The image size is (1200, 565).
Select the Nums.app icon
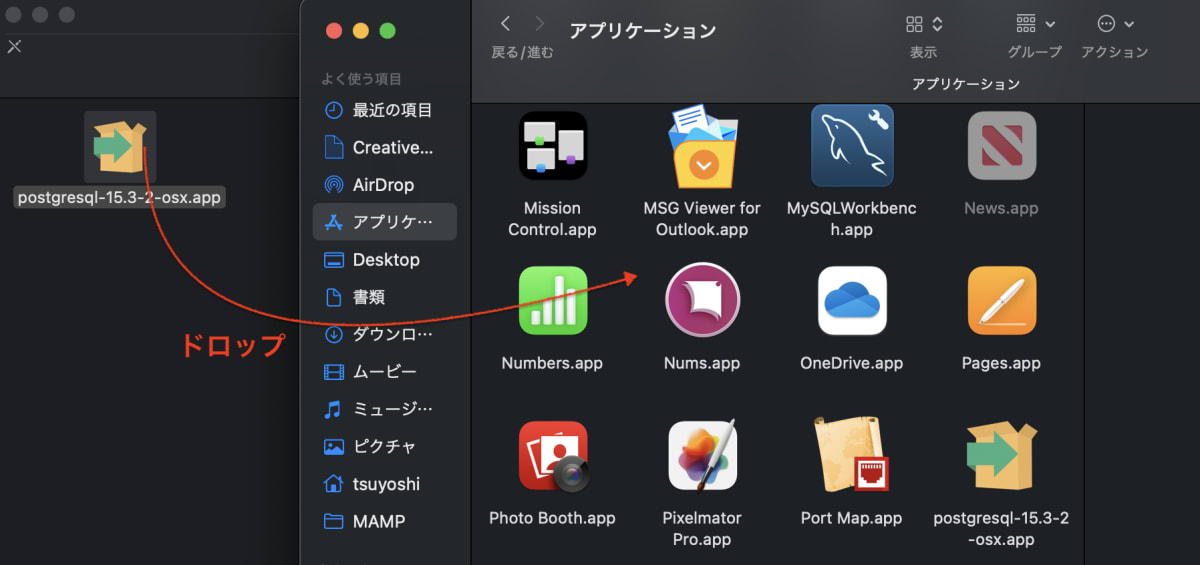tap(703, 300)
